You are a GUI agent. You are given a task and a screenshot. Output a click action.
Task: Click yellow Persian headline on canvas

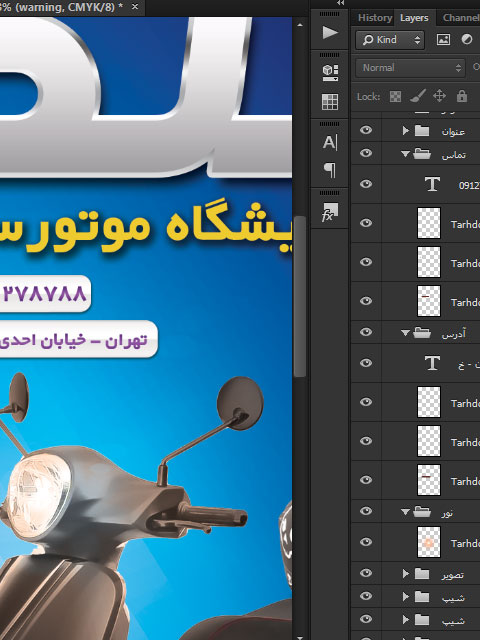(146, 228)
